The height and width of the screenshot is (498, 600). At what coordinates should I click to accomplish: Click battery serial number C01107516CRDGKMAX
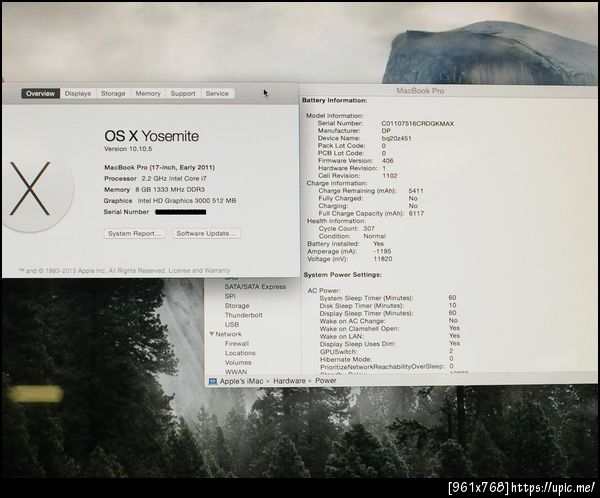pos(417,124)
